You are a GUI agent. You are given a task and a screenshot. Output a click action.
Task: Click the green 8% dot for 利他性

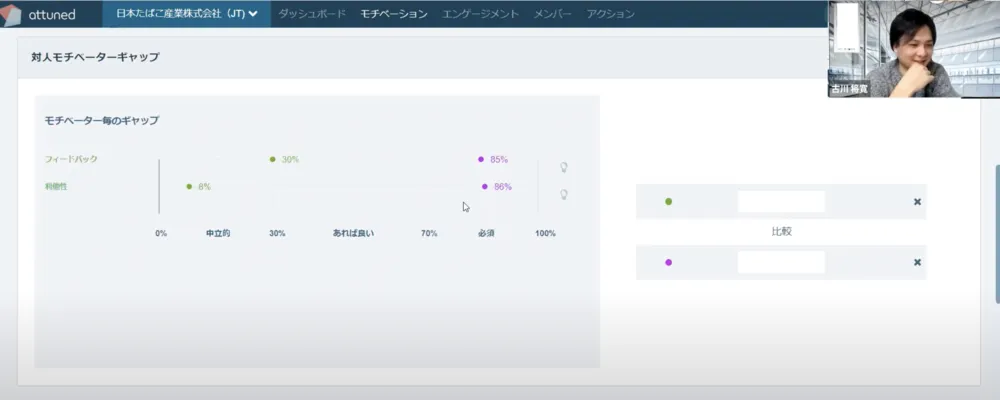[x=189, y=186]
